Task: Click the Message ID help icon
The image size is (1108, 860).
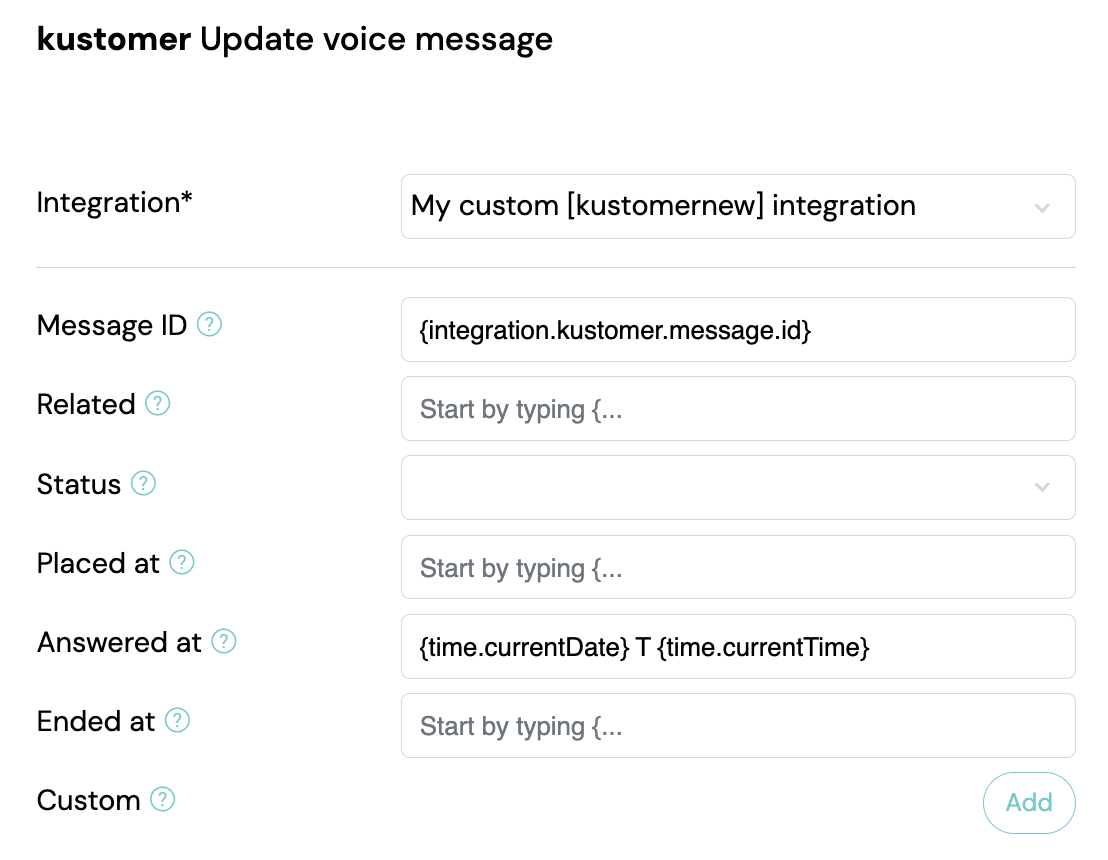Action: pyautogui.click(x=209, y=324)
